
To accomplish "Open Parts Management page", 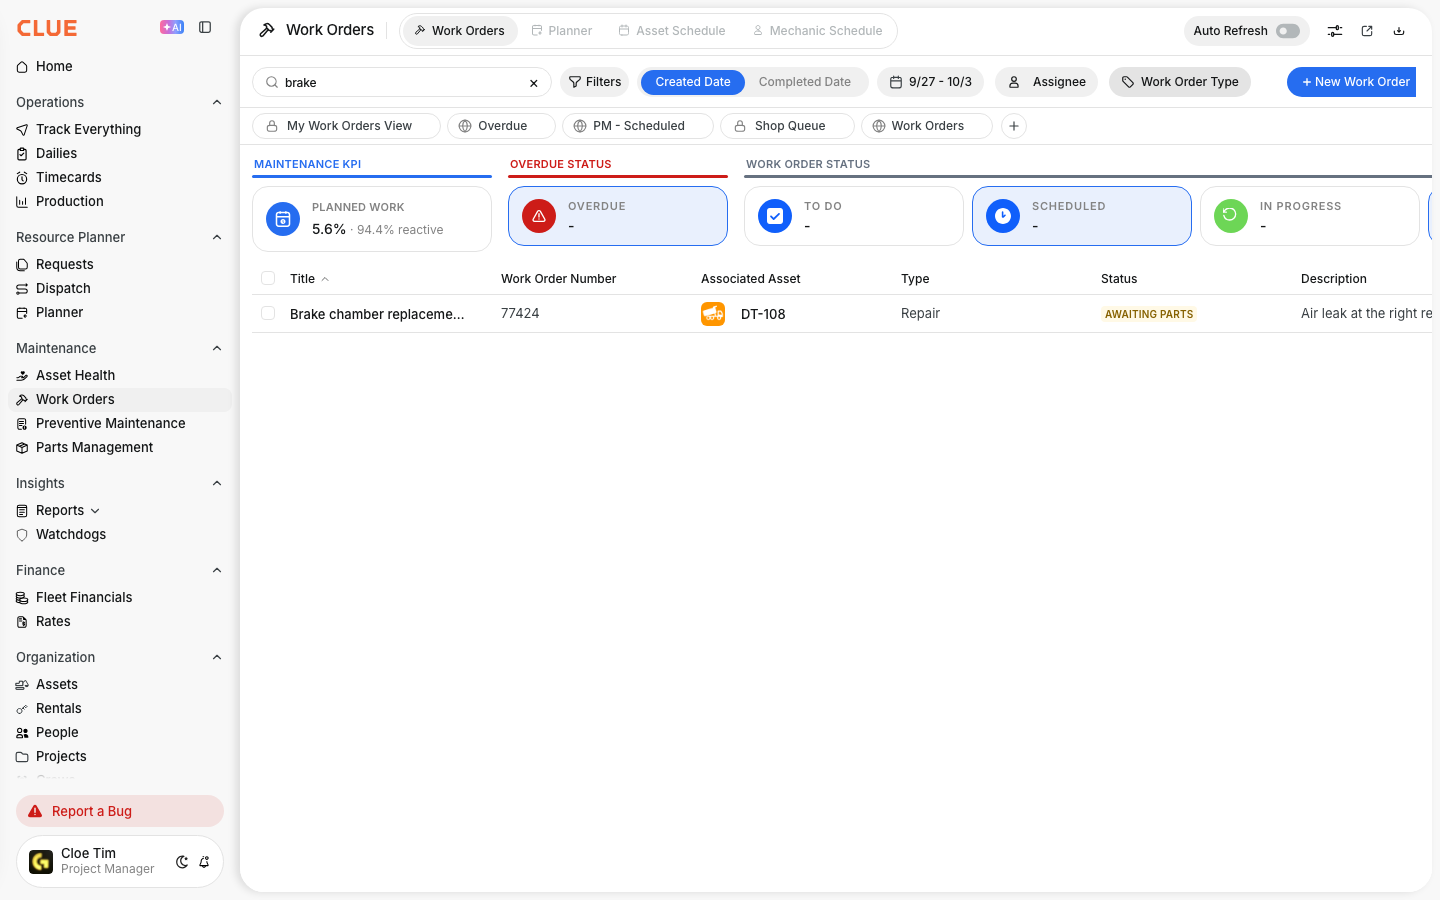I will pyautogui.click(x=94, y=447).
